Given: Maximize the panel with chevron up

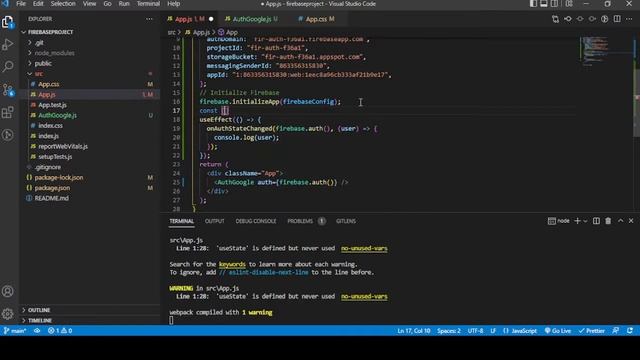Looking at the screenshot, I should (620, 221).
